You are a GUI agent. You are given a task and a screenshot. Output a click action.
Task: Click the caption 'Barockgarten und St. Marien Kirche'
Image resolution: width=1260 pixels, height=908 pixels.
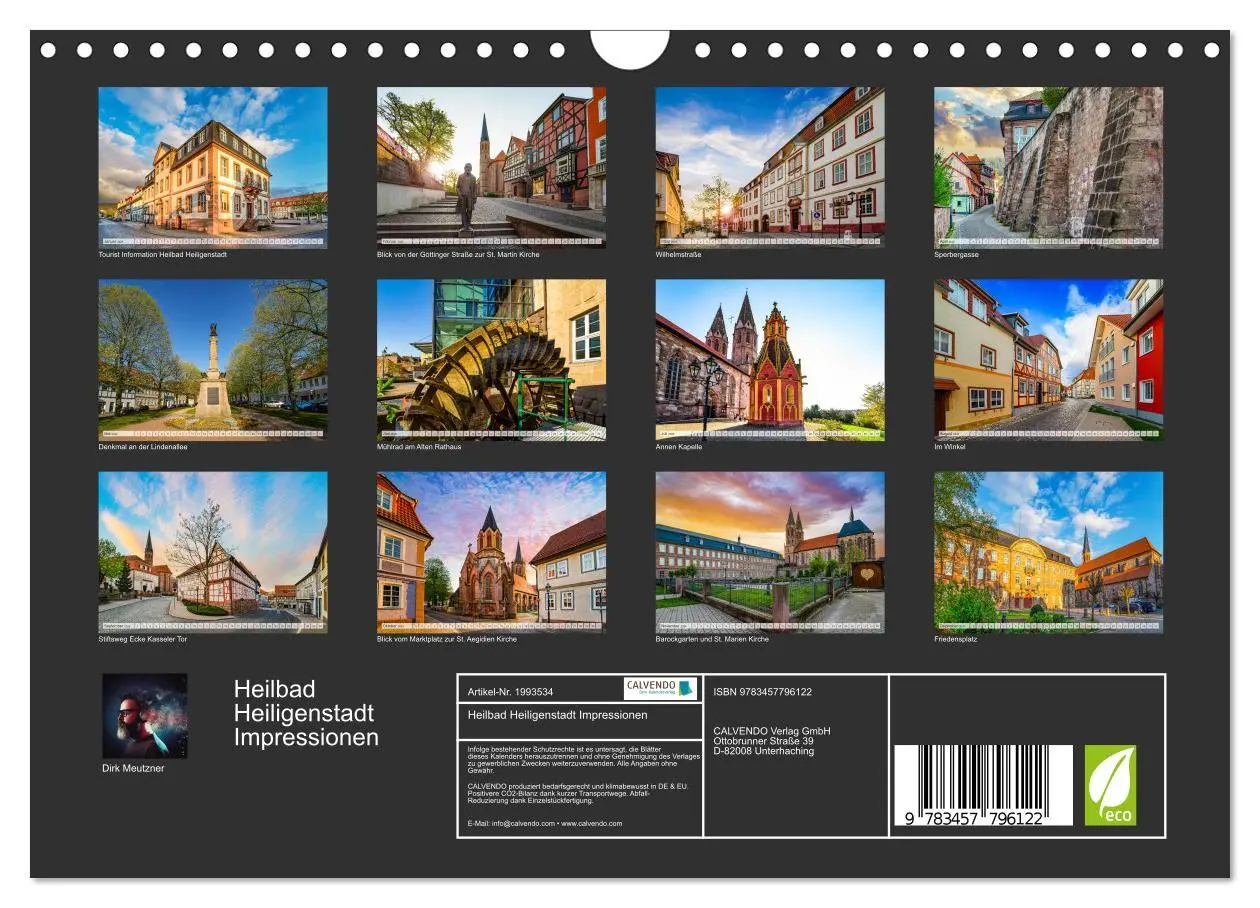[x=712, y=639]
